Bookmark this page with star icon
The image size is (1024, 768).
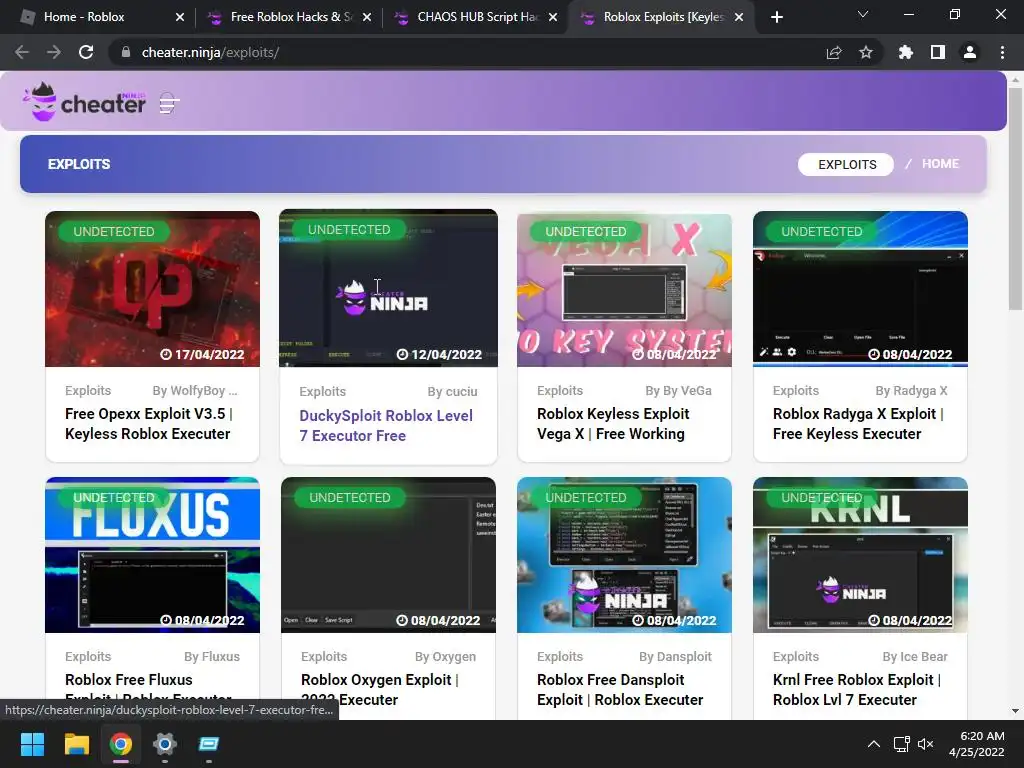coord(866,52)
